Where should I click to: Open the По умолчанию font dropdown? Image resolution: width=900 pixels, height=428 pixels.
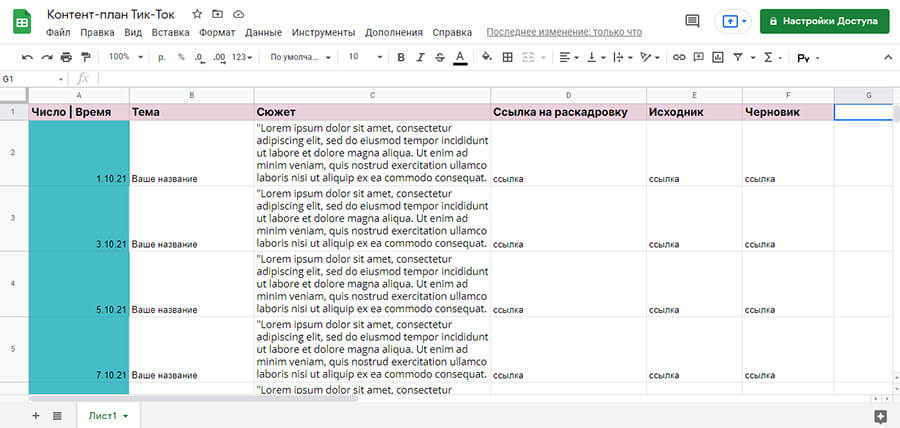[x=301, y=57]
